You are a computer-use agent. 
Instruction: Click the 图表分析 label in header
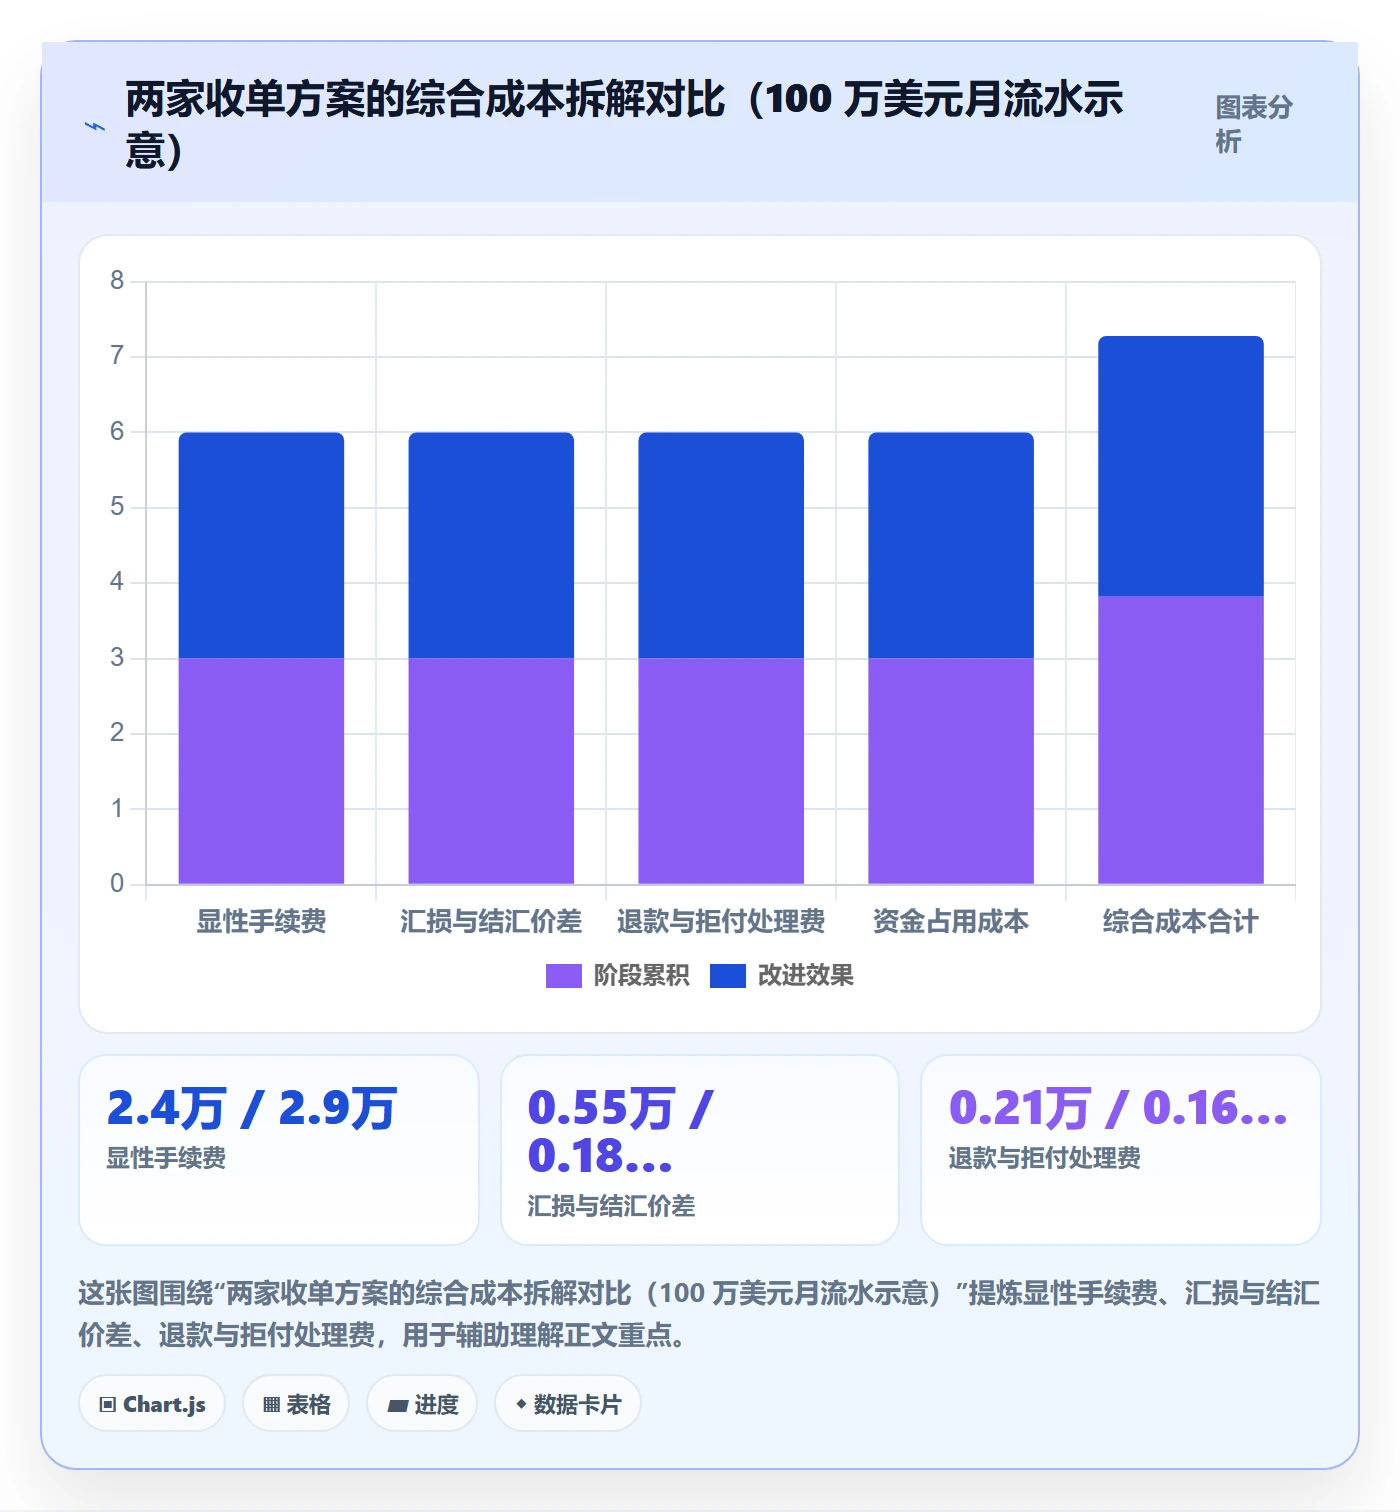click(x=1254, y=124)
